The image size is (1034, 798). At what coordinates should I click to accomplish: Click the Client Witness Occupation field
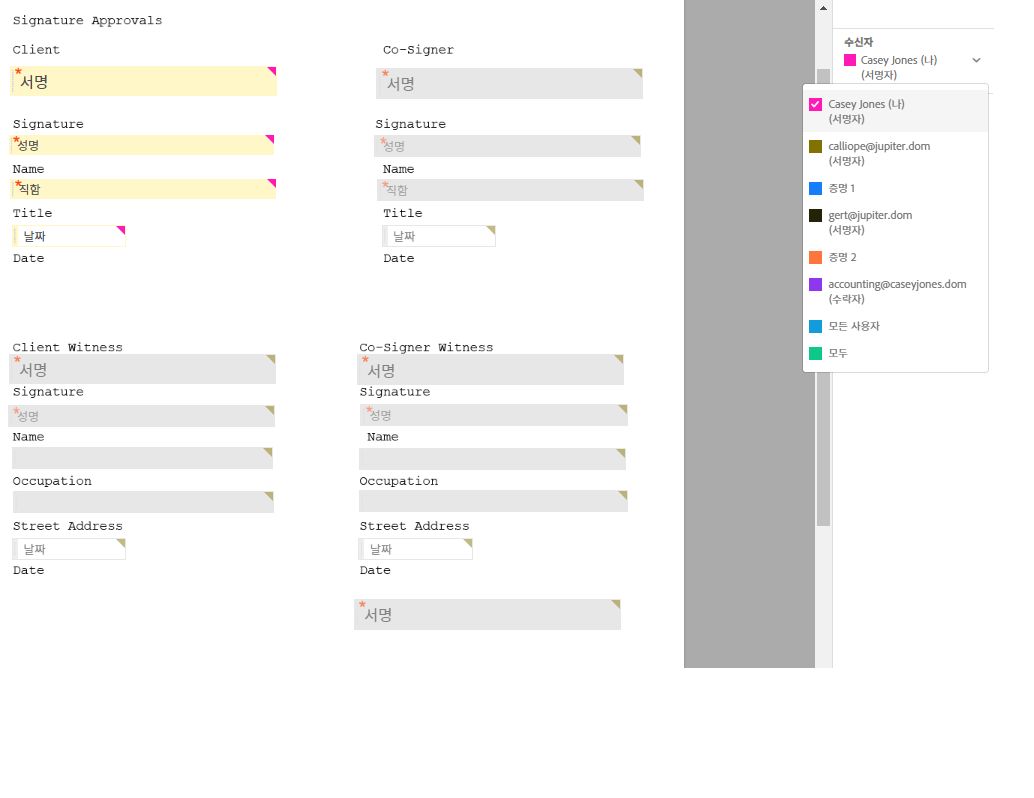(142, 458)
